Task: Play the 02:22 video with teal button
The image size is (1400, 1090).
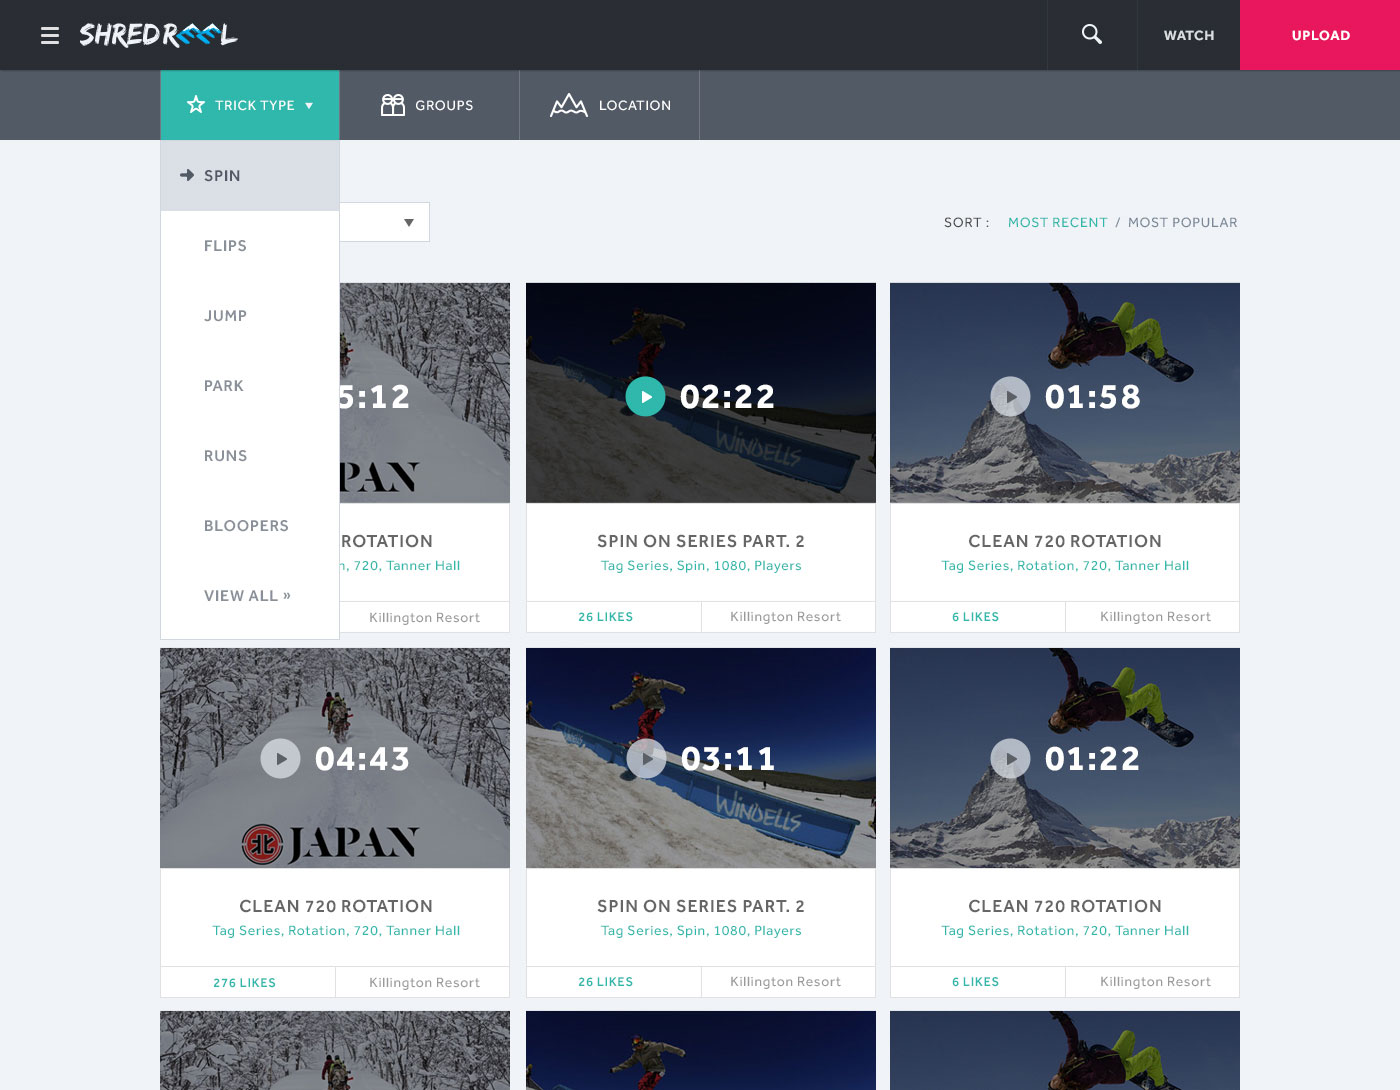Action: [646, 397]
